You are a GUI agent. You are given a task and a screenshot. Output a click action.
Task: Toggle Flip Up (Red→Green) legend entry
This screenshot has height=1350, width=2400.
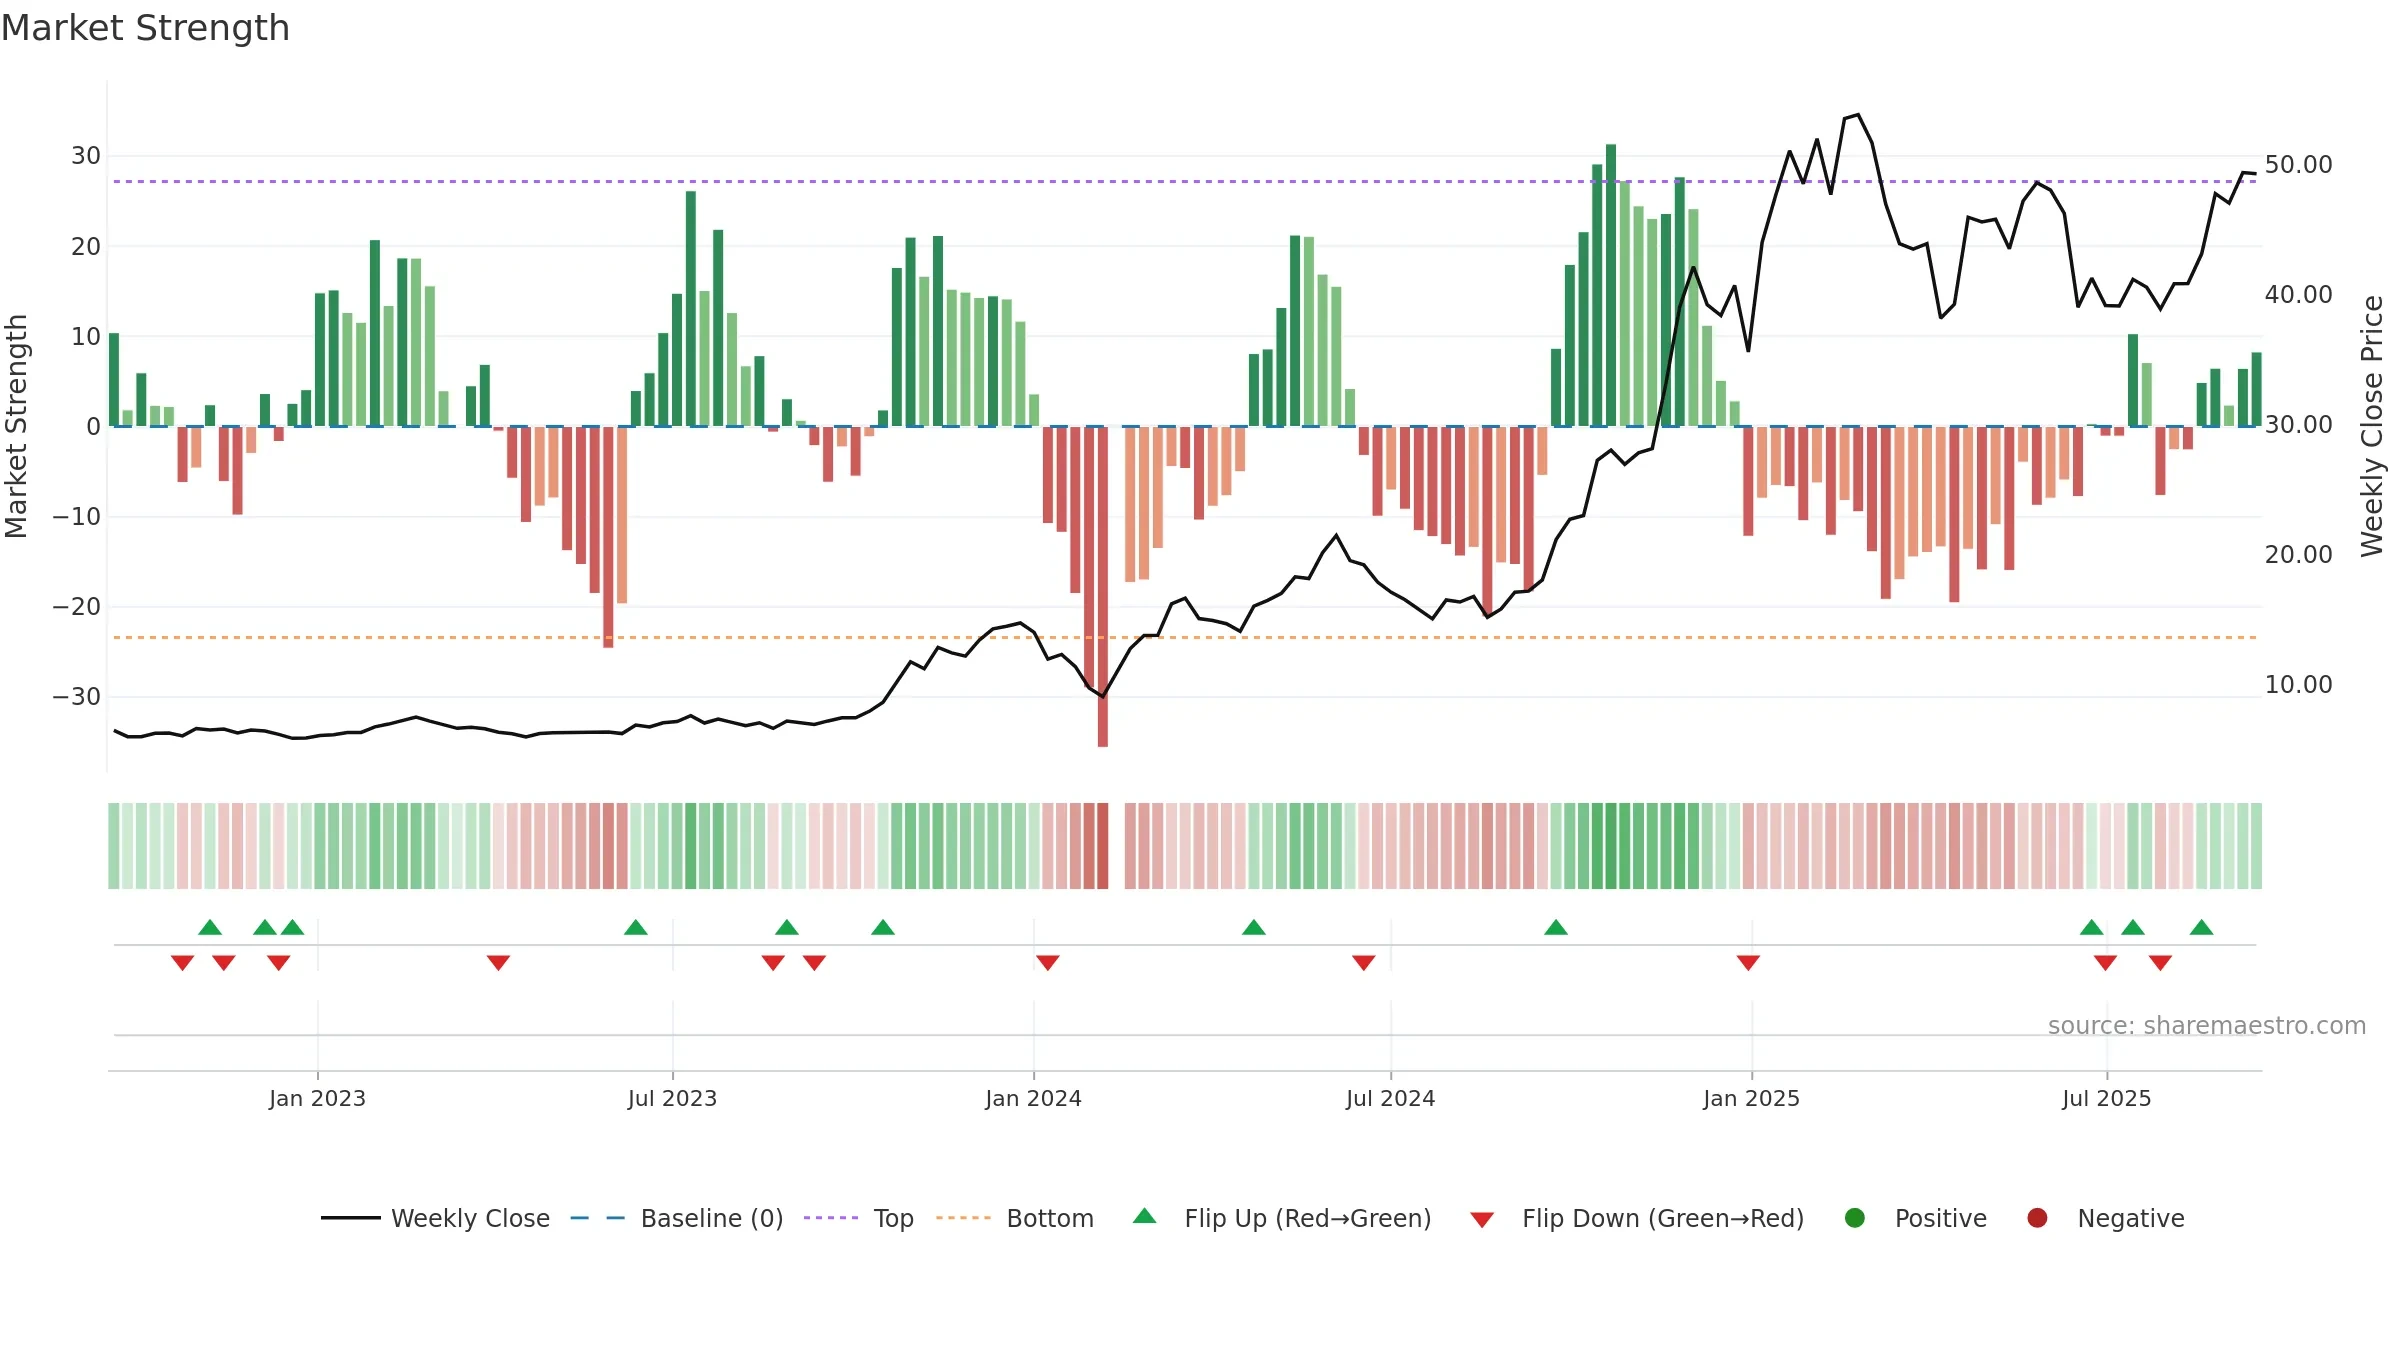1282,1218
